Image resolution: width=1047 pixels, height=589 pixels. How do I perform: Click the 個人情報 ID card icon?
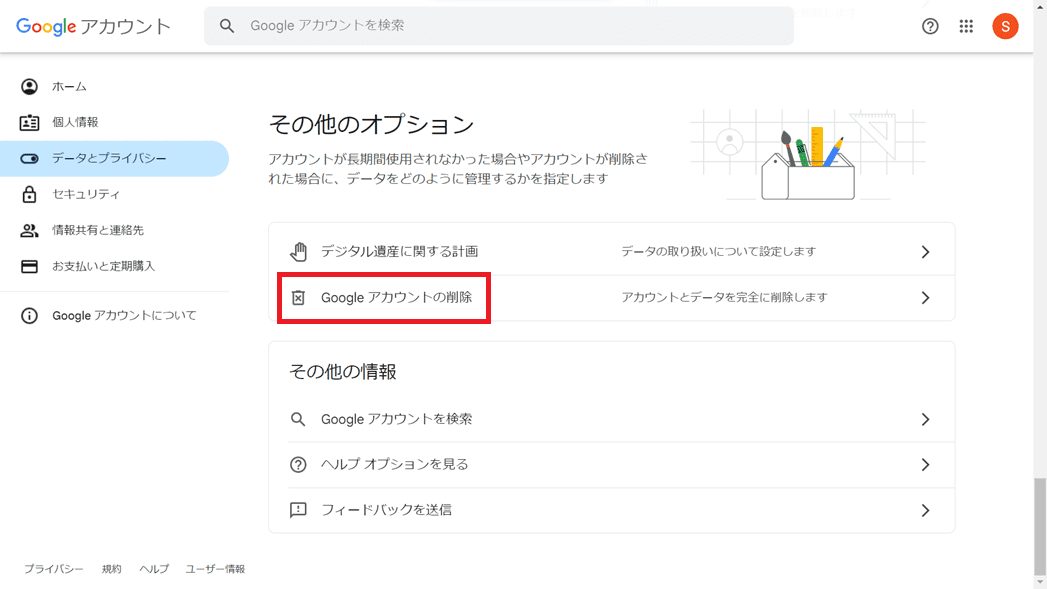pyautogui.click(x=29, y=122)
